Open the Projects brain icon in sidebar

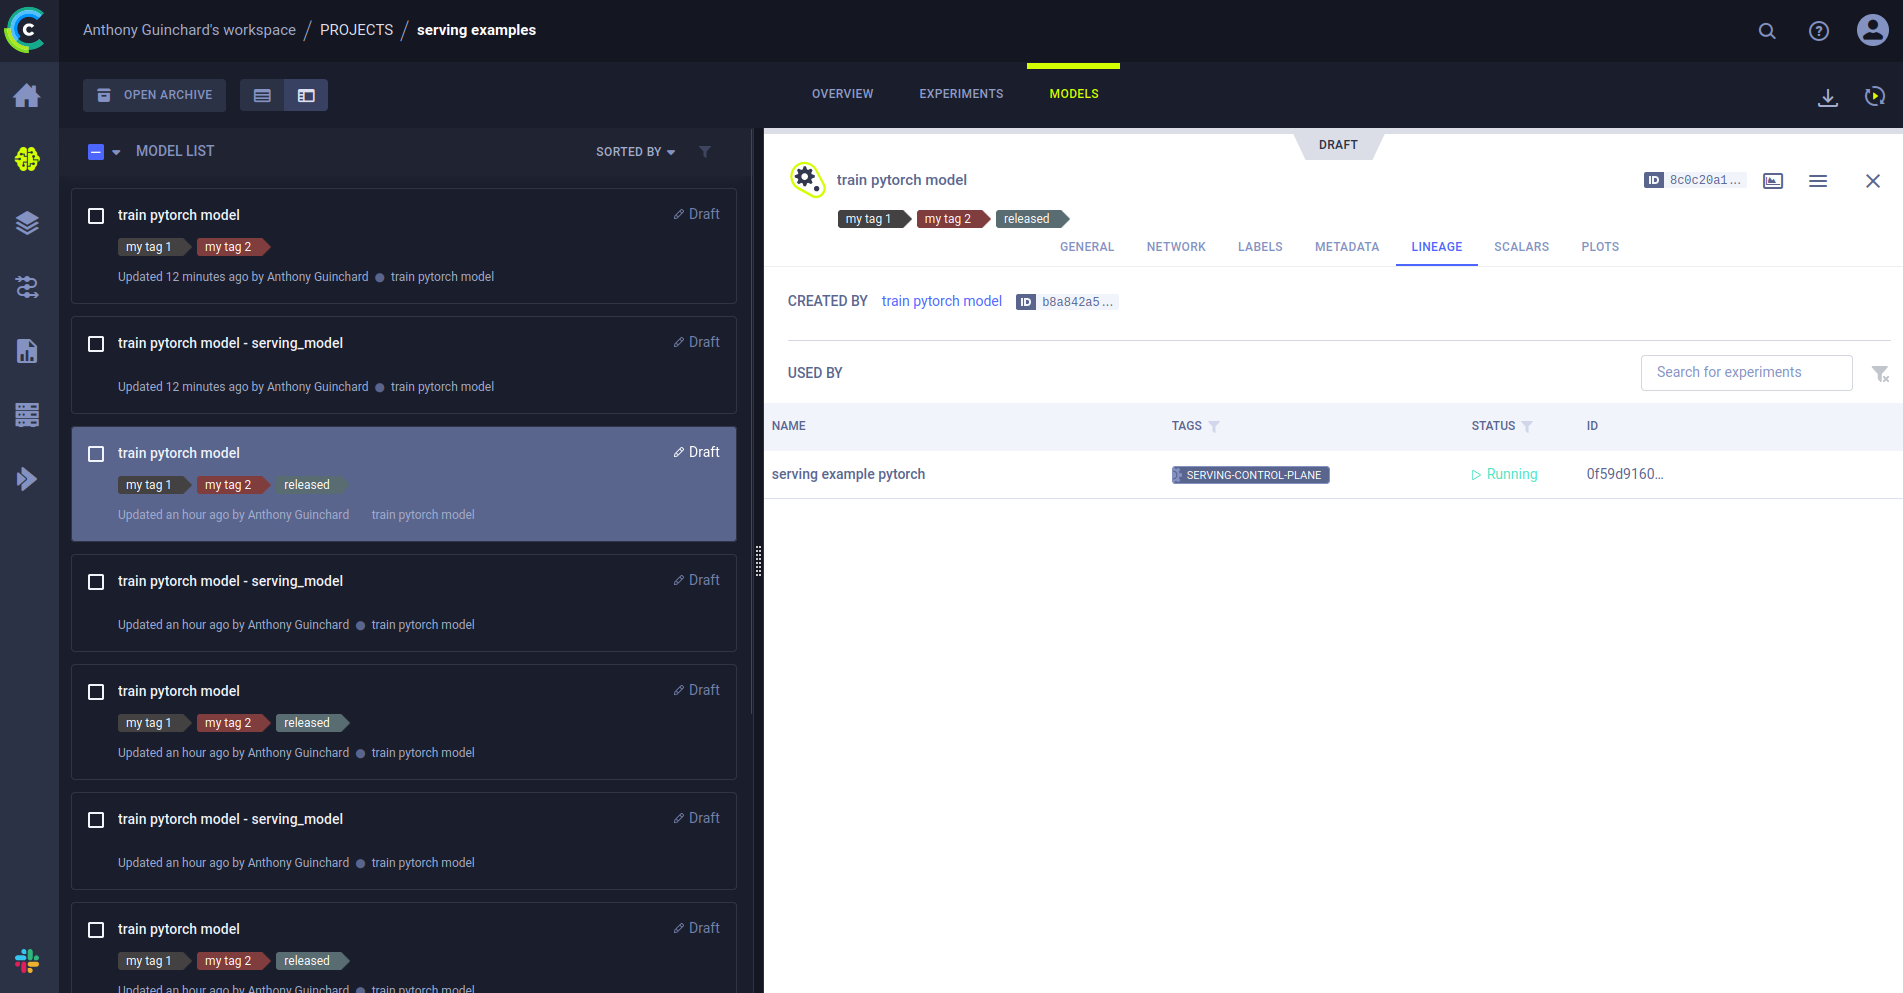click(x=27, y=159)
